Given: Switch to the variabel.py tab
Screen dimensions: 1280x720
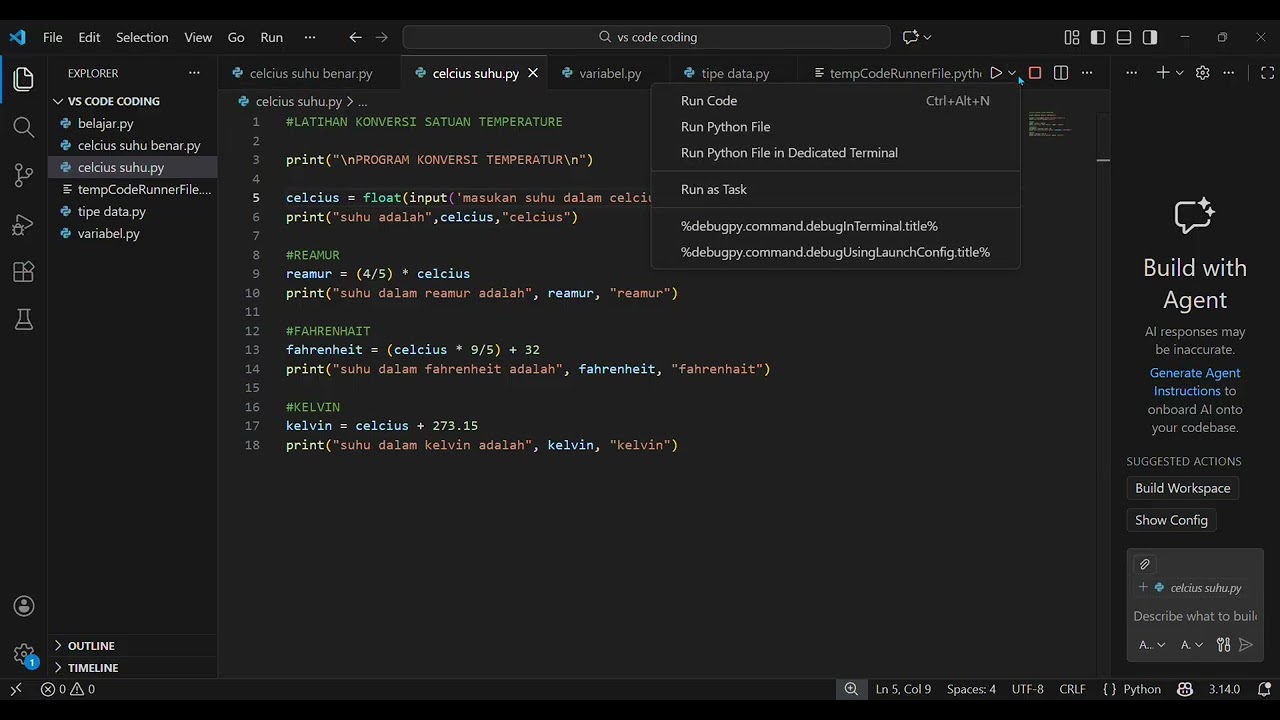Looking at the screenshot, I should coord(610,73).
